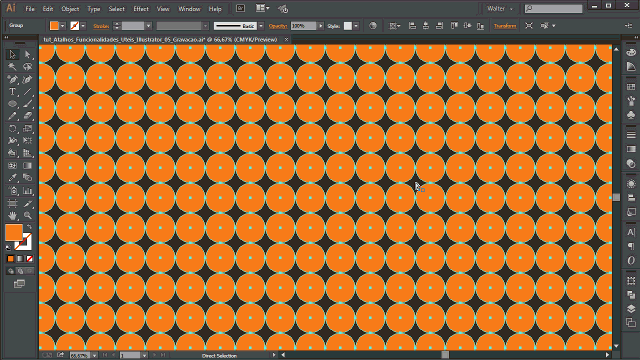Viewport: 640px width, 360px height.
Task: Set paint mode to Gradient
Action: [20, 258]
